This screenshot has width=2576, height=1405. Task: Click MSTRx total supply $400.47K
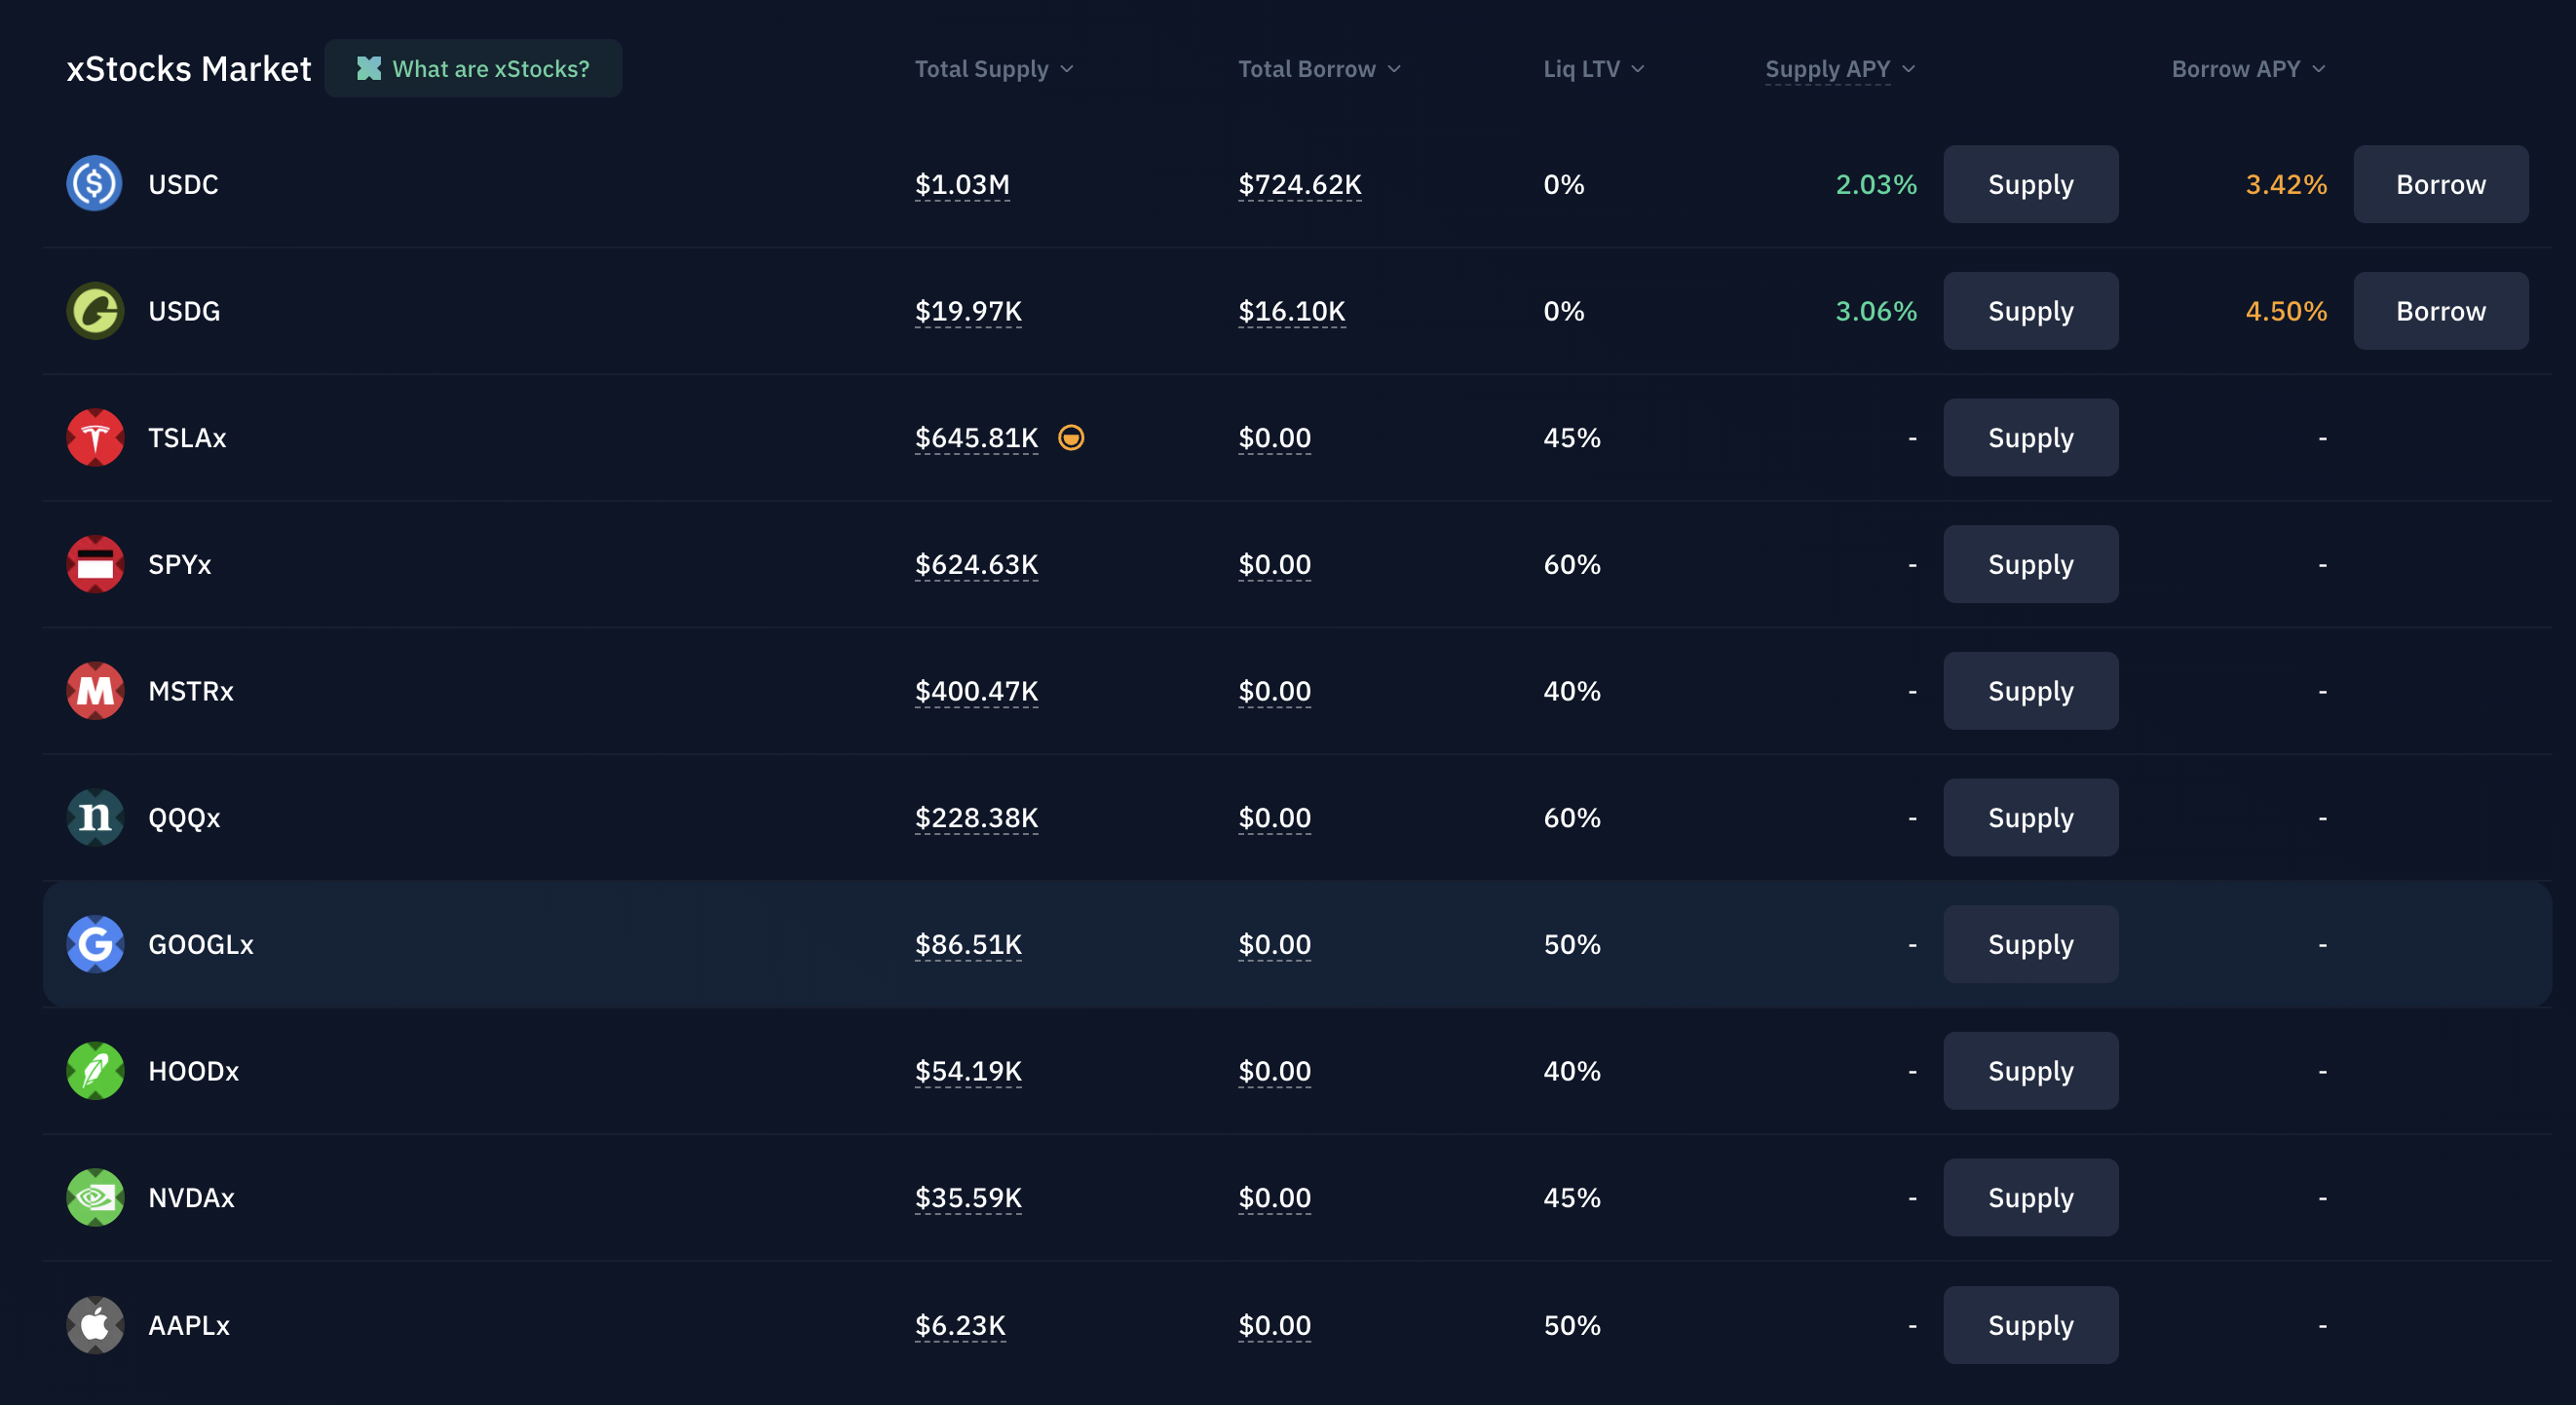pyautogui.click(x=976, y=692)
